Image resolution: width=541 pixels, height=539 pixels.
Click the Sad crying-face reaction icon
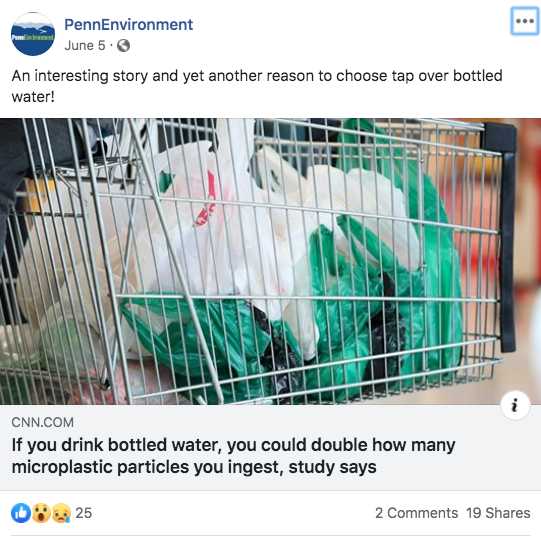click(61, 513)
